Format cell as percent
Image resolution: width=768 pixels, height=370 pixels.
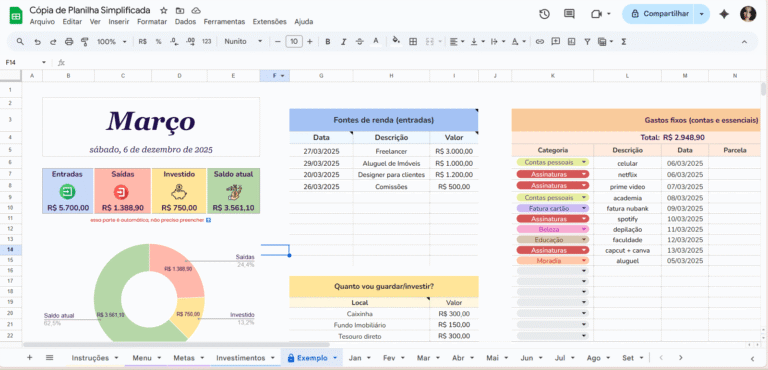click(x=158, y=42)
